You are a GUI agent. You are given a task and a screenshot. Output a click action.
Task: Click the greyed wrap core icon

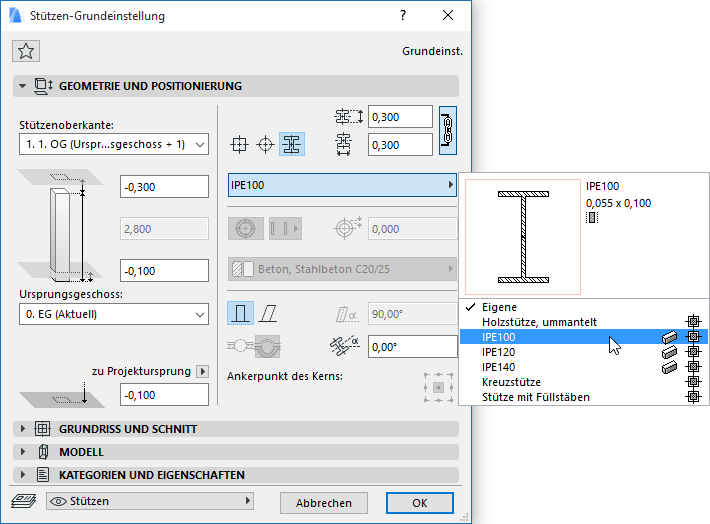click(x=245, y=229)
